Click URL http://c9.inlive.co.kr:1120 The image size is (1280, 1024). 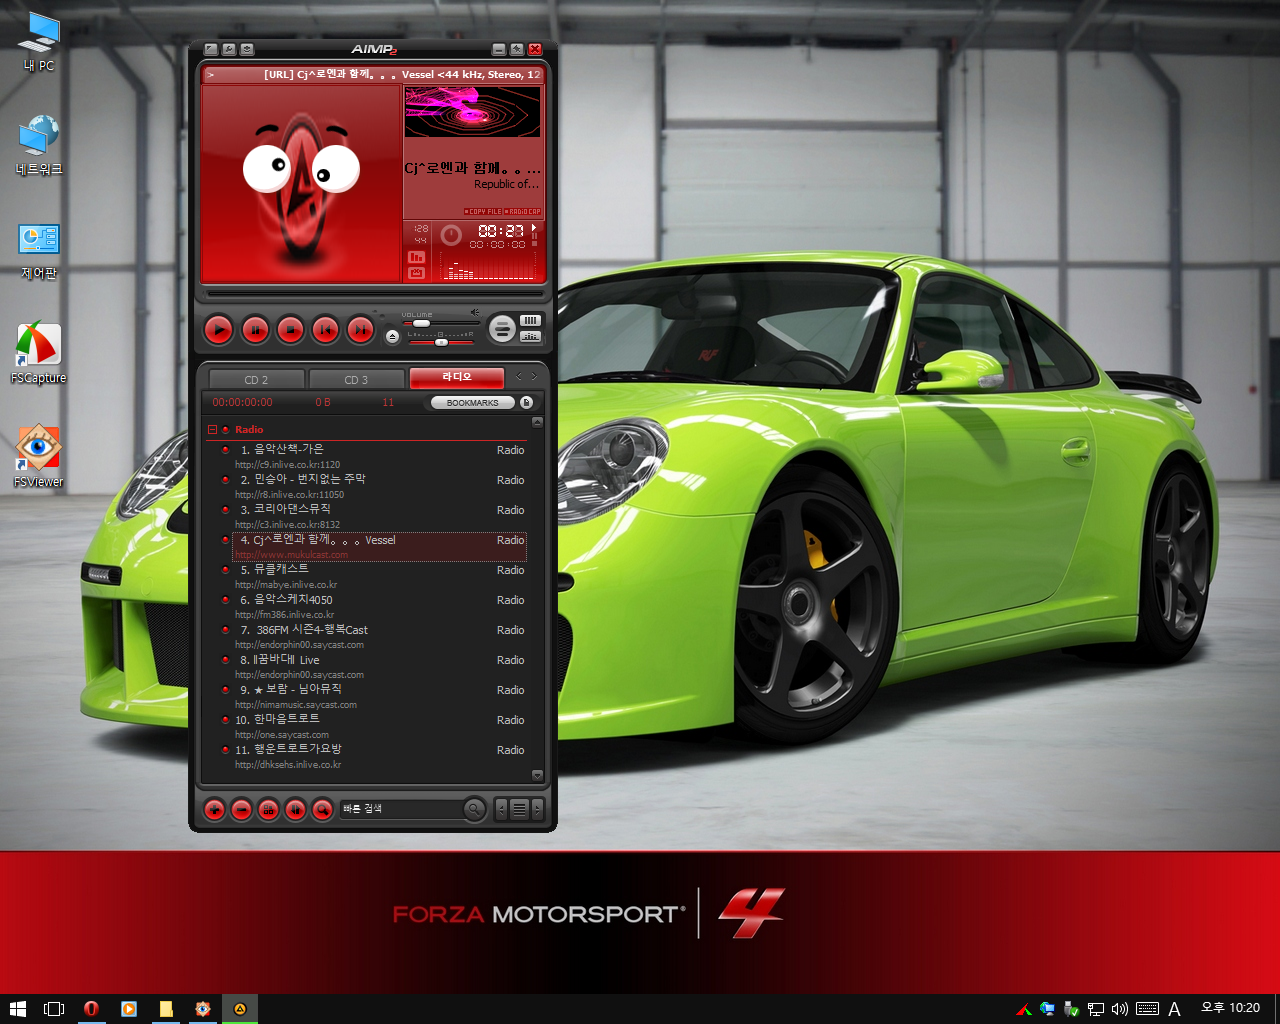click(287, 465)
